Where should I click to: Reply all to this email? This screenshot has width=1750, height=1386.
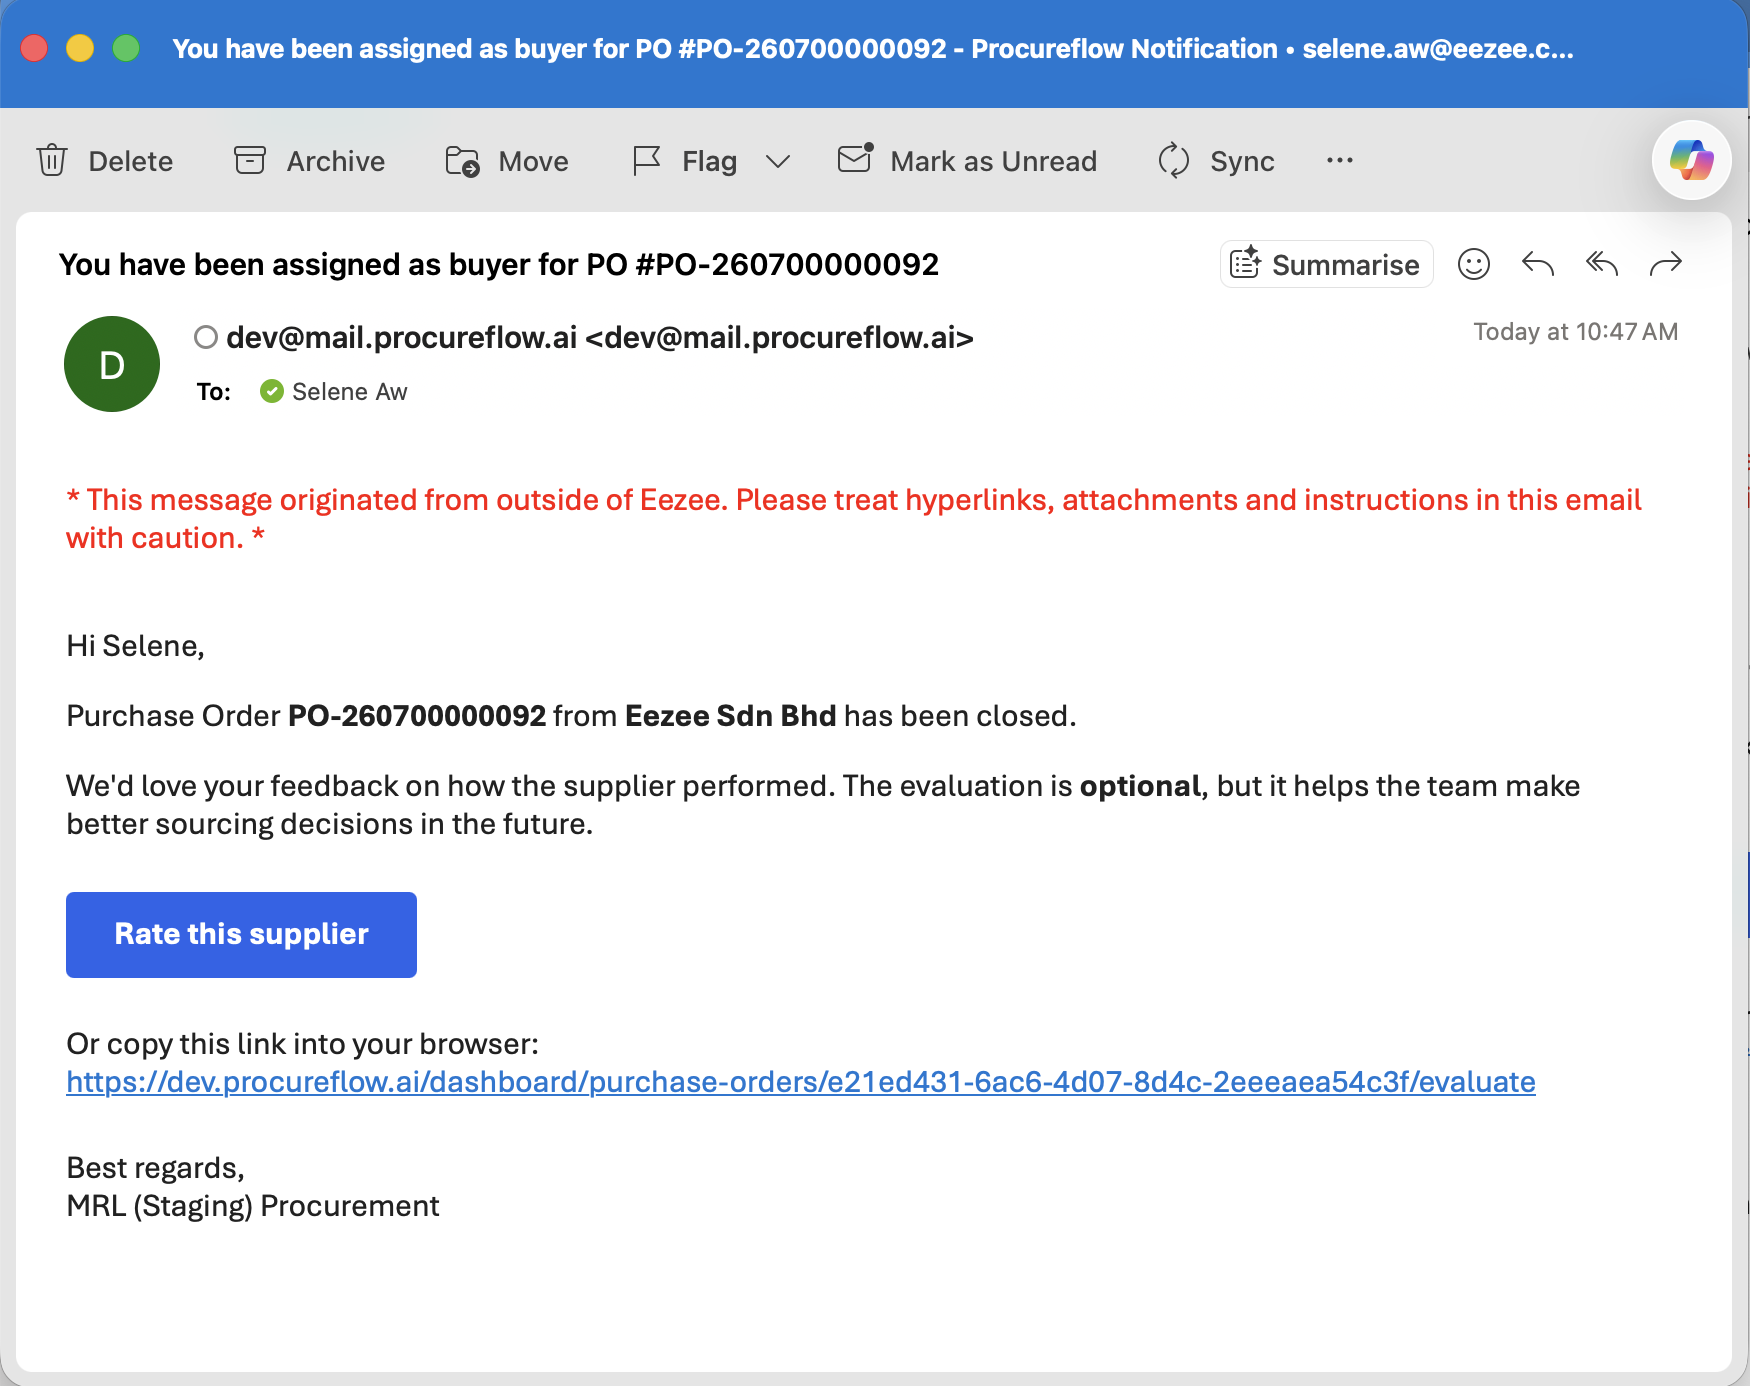tap(1601, 264)
